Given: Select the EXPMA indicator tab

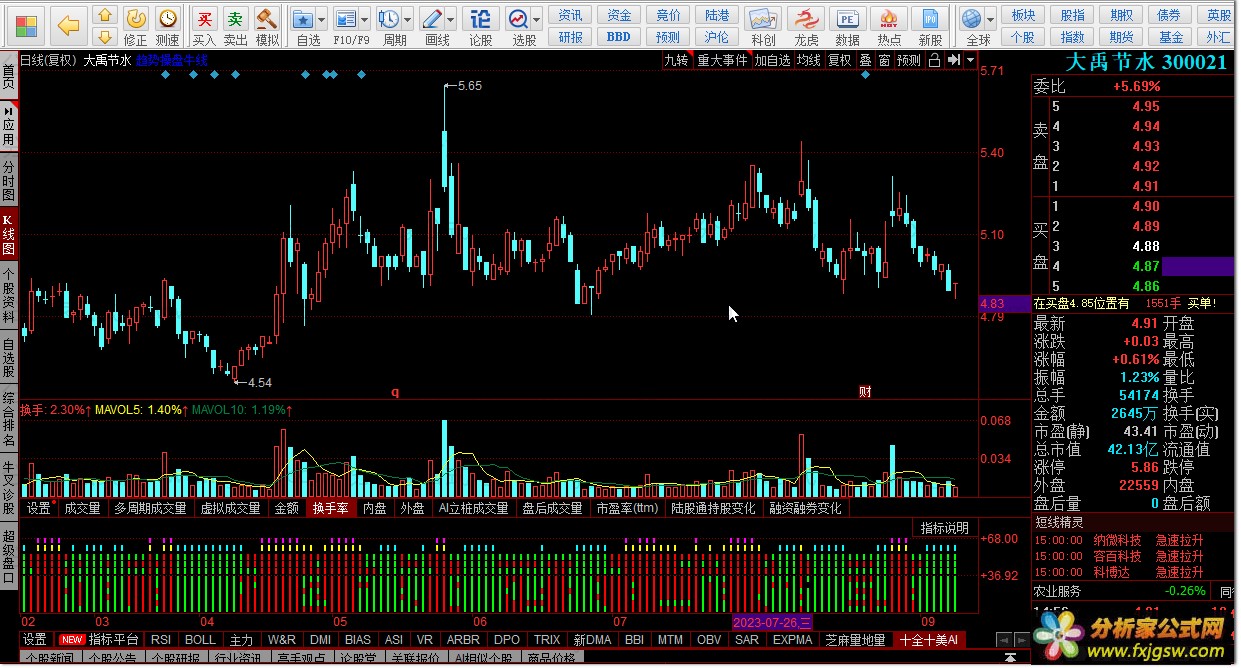Looking at the screenshot, I should pos(792,639).
